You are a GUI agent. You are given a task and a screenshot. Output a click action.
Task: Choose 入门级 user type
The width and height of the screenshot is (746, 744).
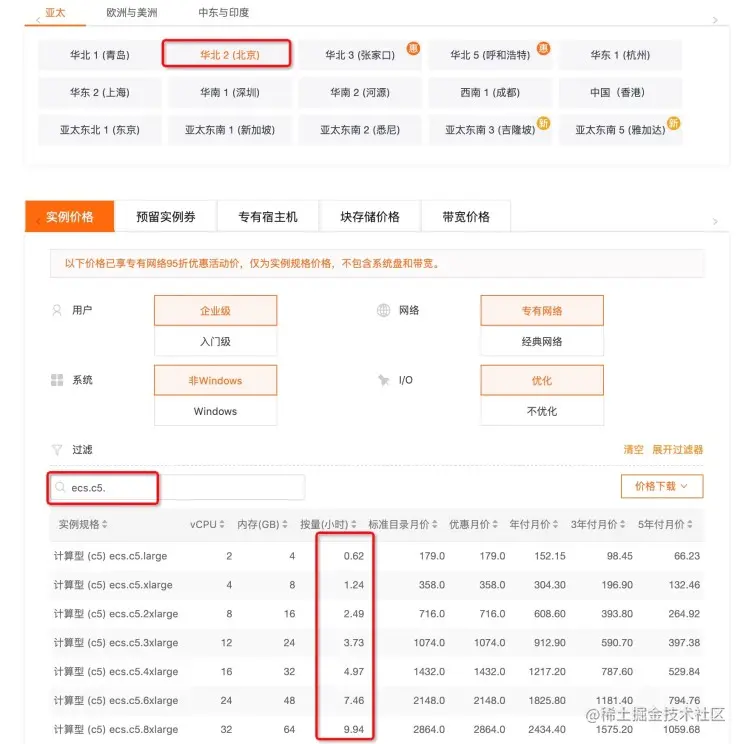pos(216,341)
